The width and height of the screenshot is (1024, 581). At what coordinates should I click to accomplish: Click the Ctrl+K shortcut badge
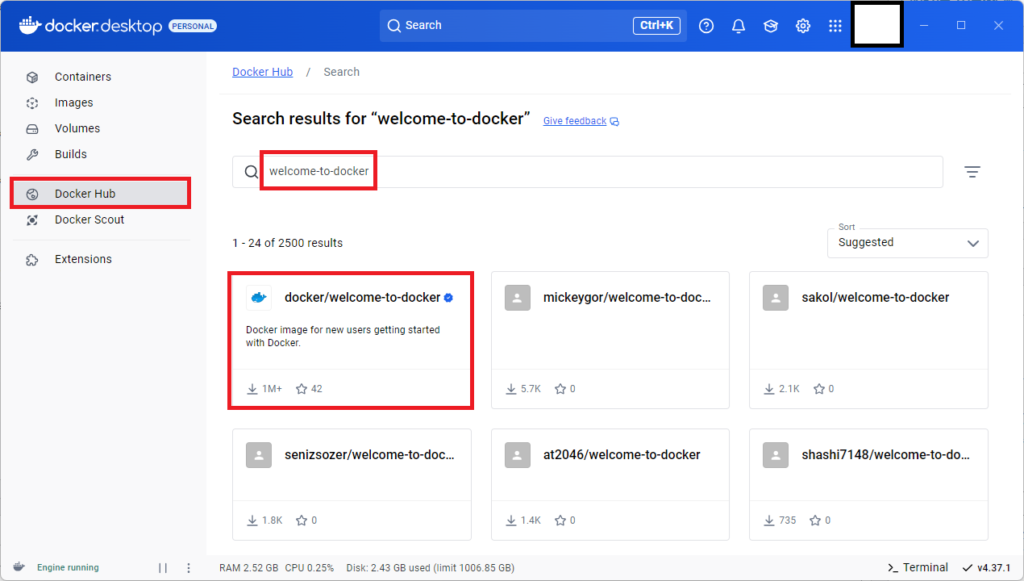pyautogui.click(x=656, y=25)
